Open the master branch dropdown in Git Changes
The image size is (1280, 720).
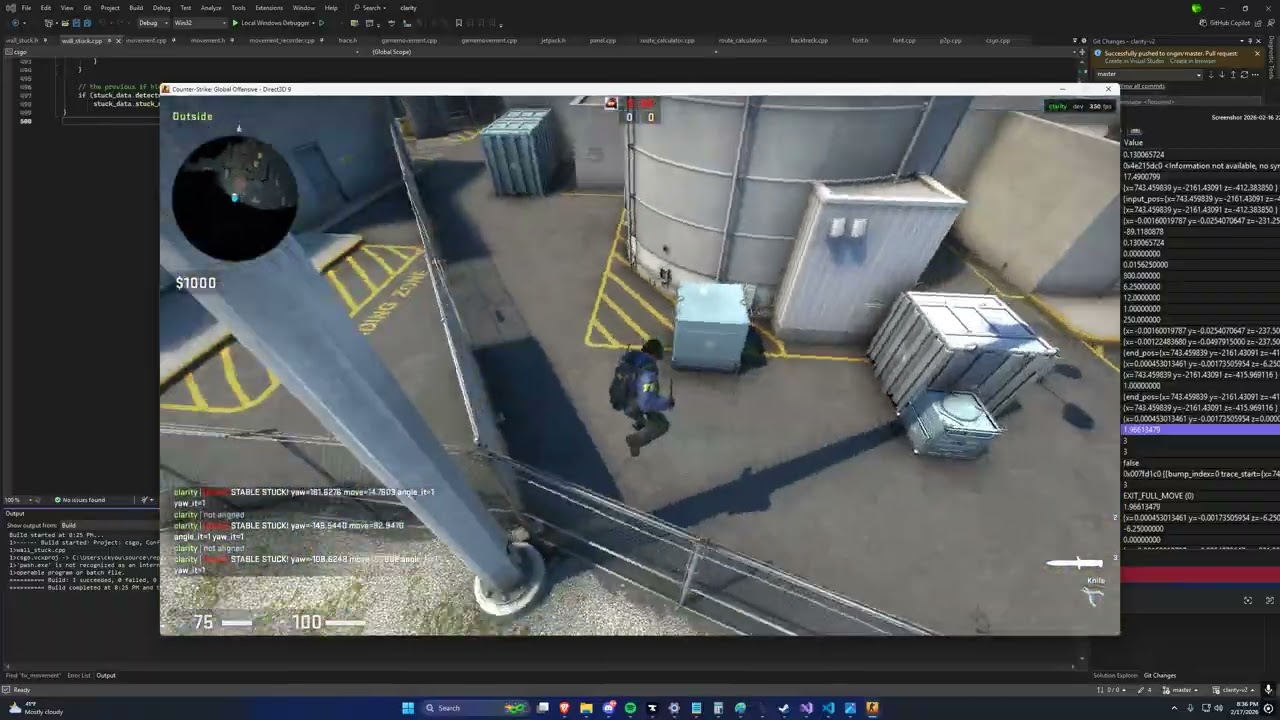[1149, 74]
